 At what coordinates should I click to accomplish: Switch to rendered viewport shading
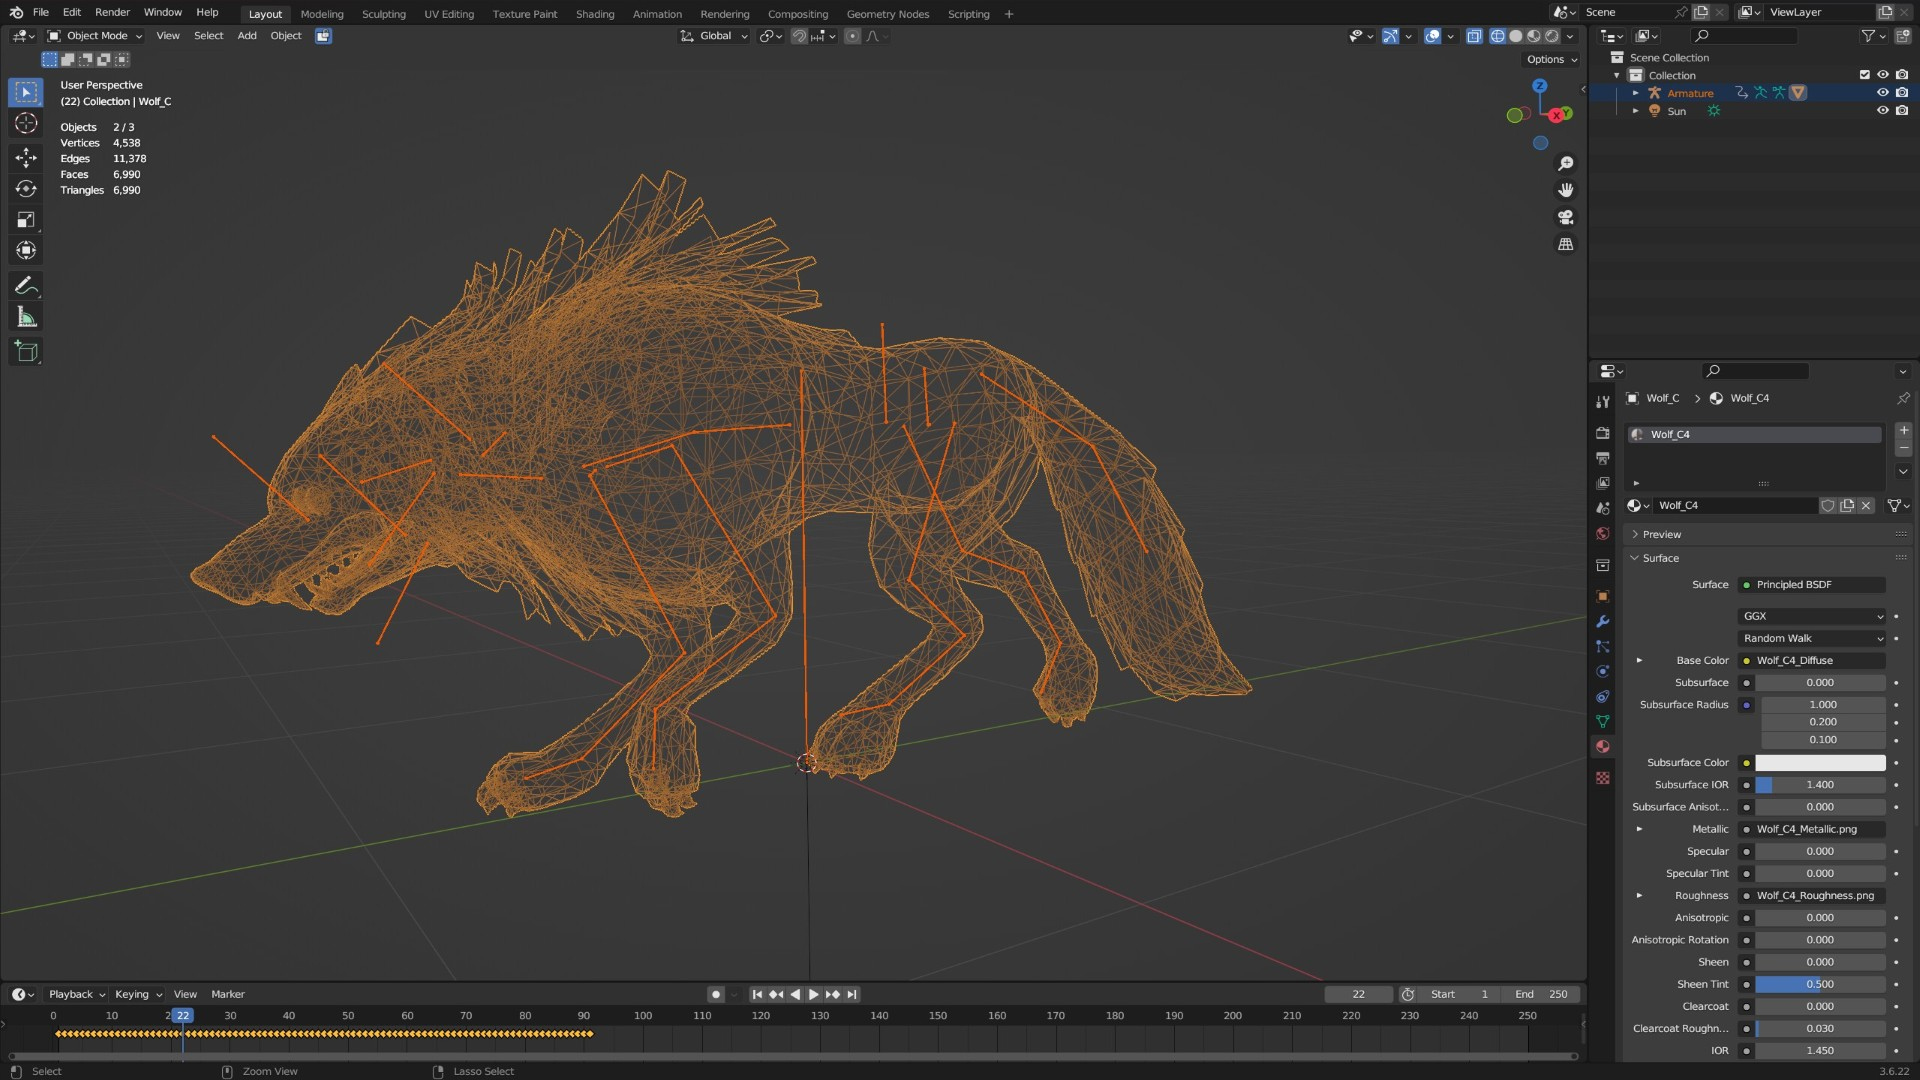[x=1552, y=36]
